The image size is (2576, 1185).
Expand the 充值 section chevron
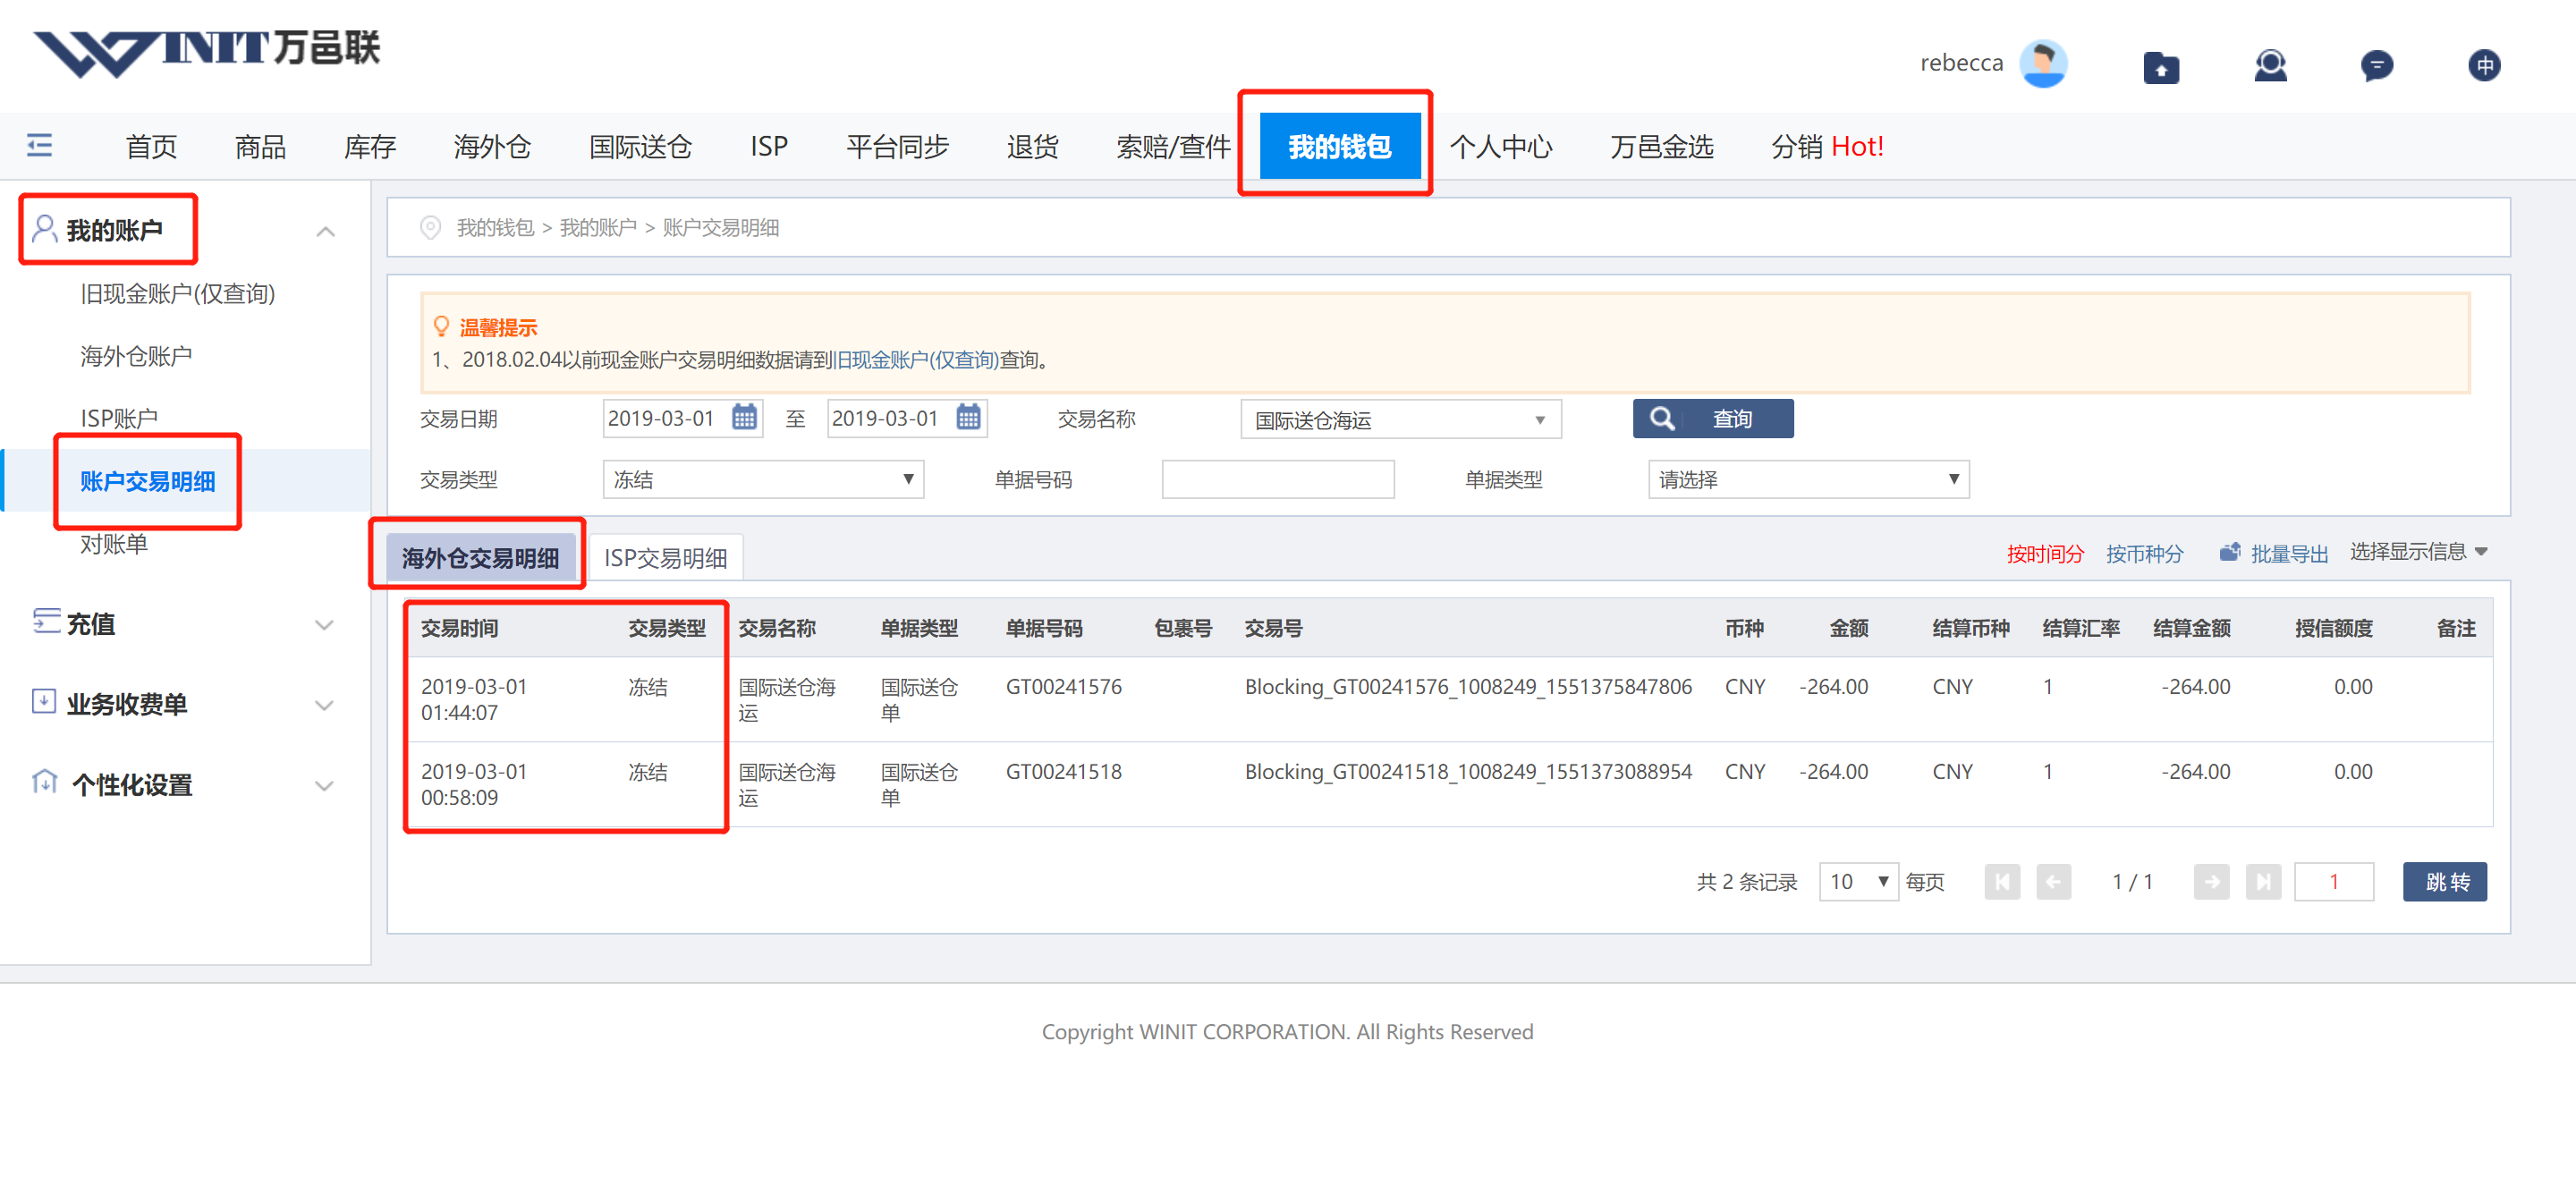pyautogui.click(x=324, y=625)
